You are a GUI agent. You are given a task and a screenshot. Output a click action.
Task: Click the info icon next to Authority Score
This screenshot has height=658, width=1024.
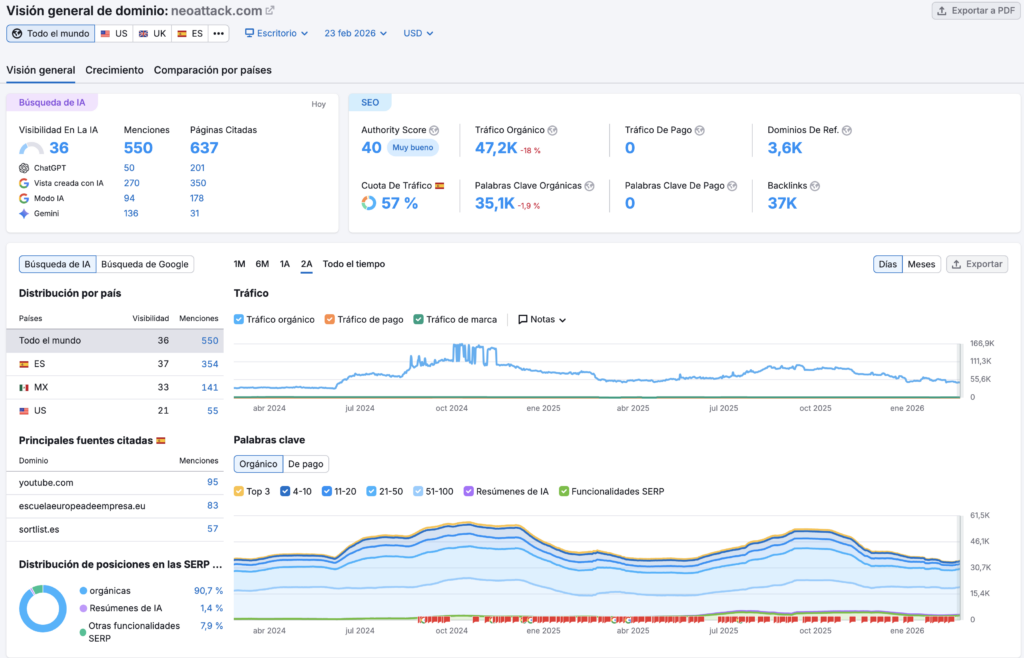pyautogui.click(x=433, y=130)
